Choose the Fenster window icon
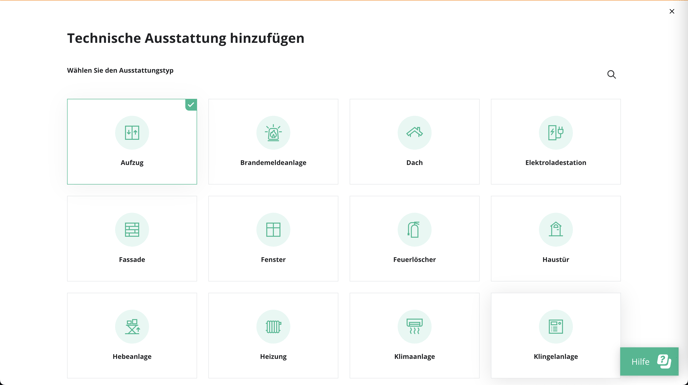This screenshot has width=688, height=385. 273,230
